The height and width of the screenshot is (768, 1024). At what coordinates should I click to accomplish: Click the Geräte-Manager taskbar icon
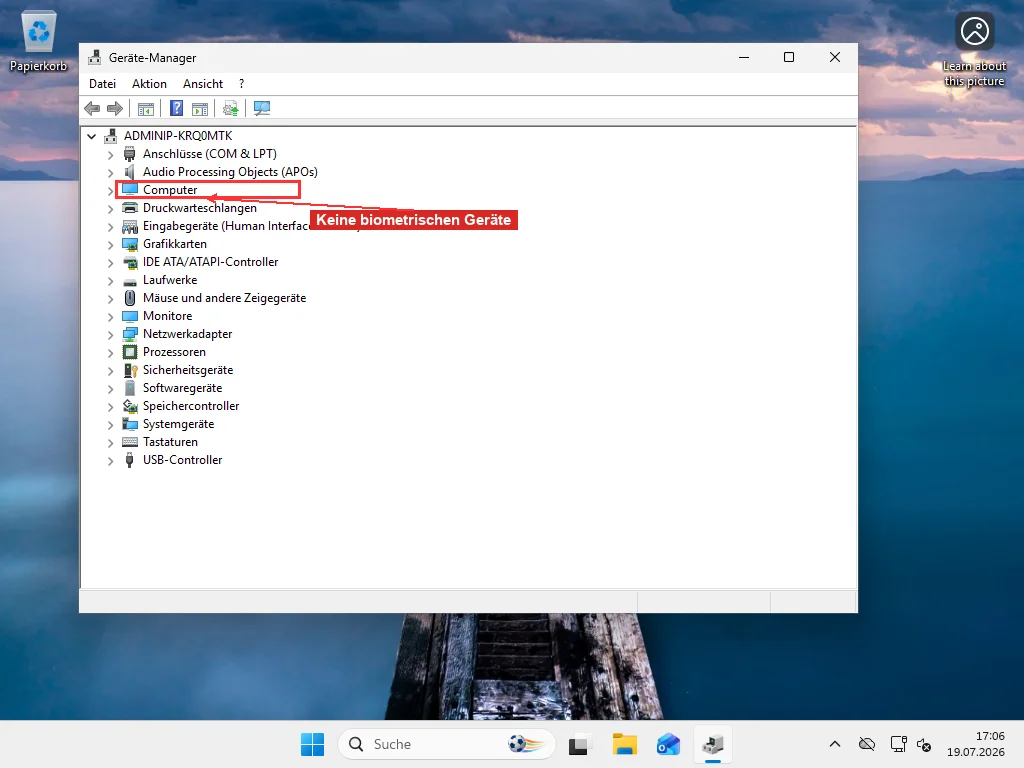712,744
